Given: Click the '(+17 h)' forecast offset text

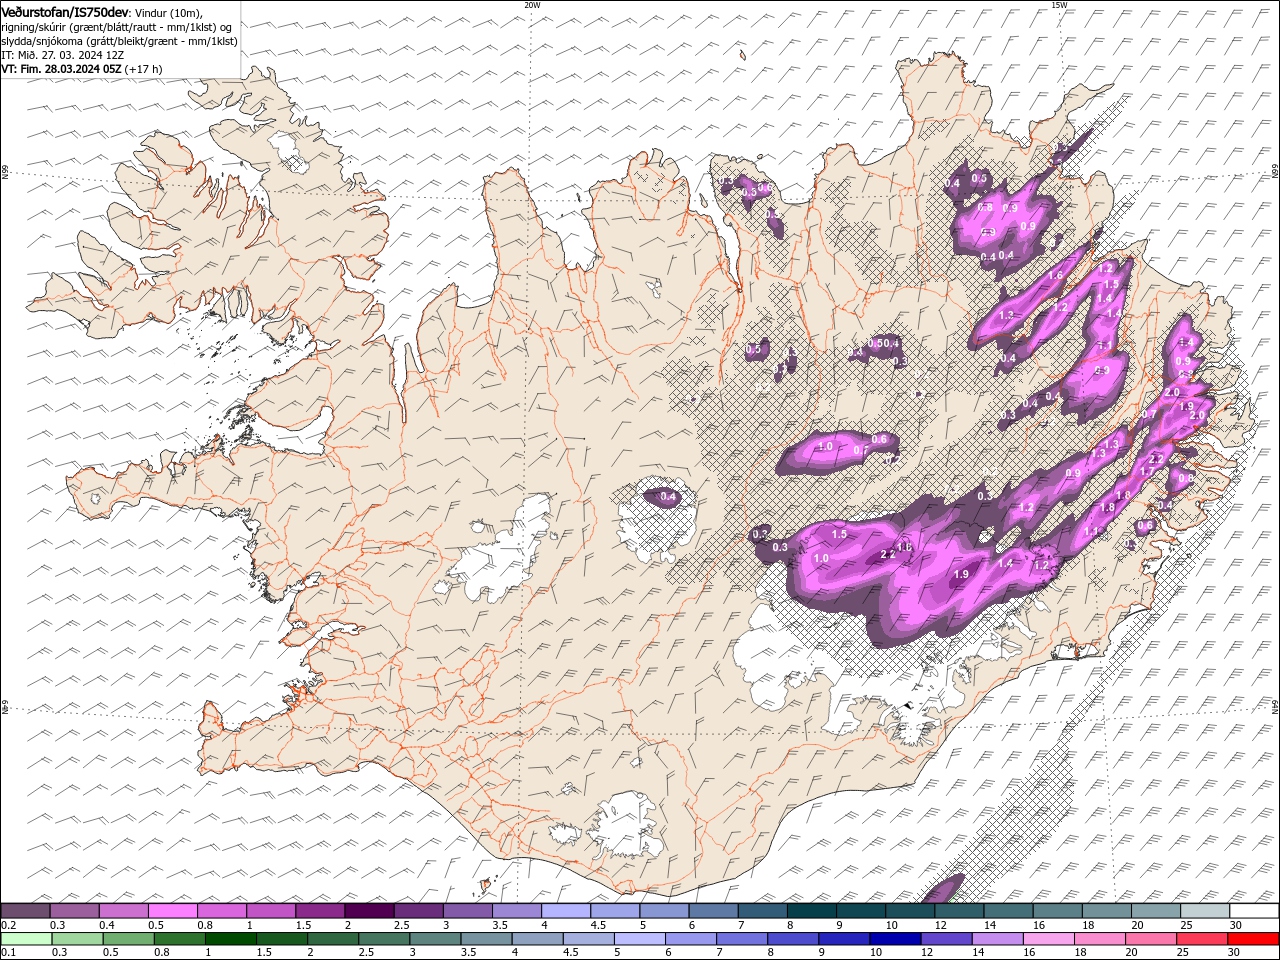Looking at the screenshot, I should click(144, 69).
